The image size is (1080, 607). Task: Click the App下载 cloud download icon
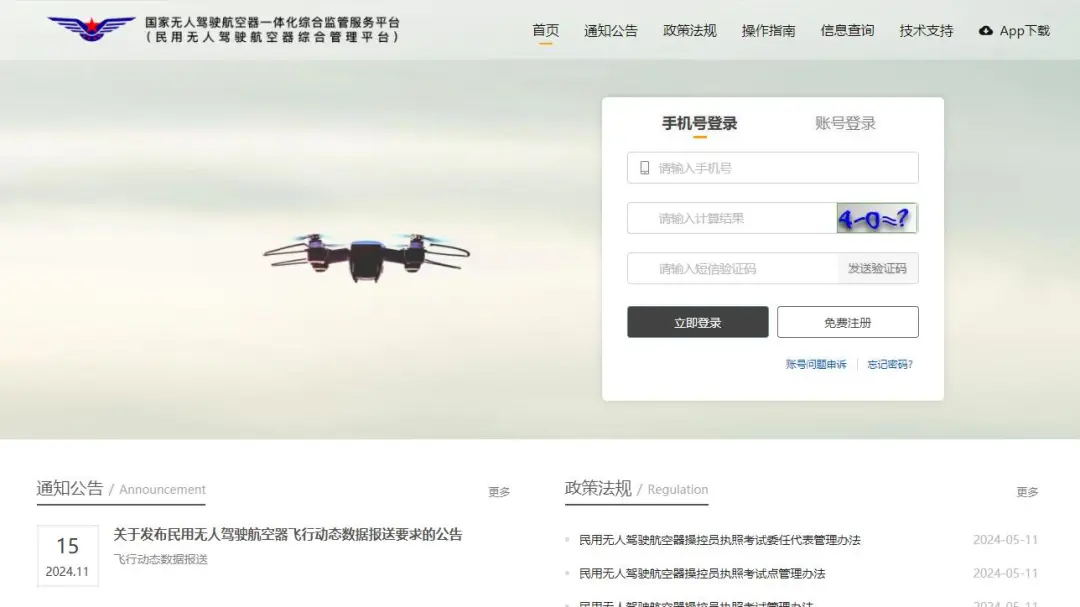pos(986,30)
